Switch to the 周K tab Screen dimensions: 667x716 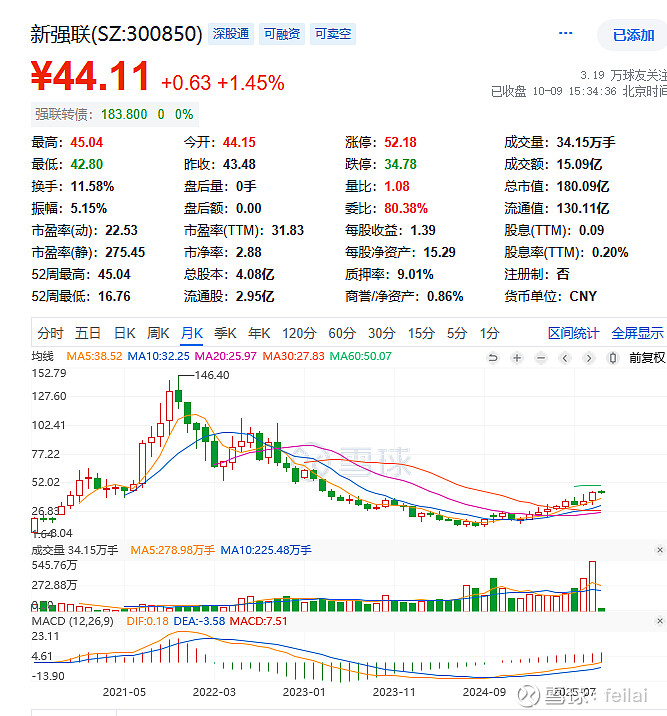(158, 333)
